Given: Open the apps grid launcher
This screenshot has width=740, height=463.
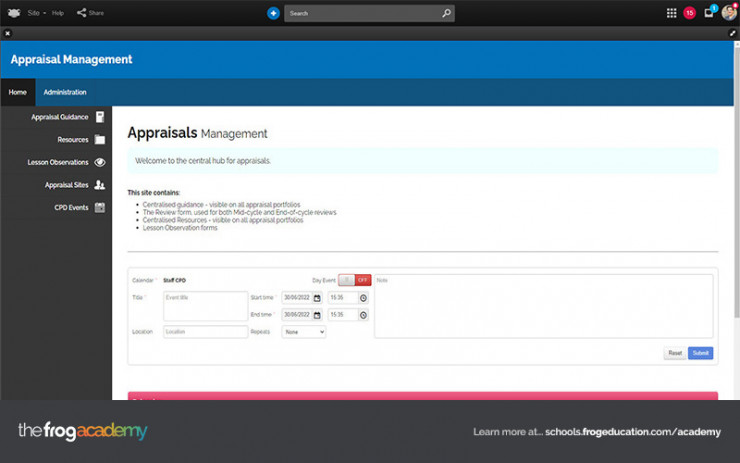Looking at the screenshot, I should click(671, 13).
